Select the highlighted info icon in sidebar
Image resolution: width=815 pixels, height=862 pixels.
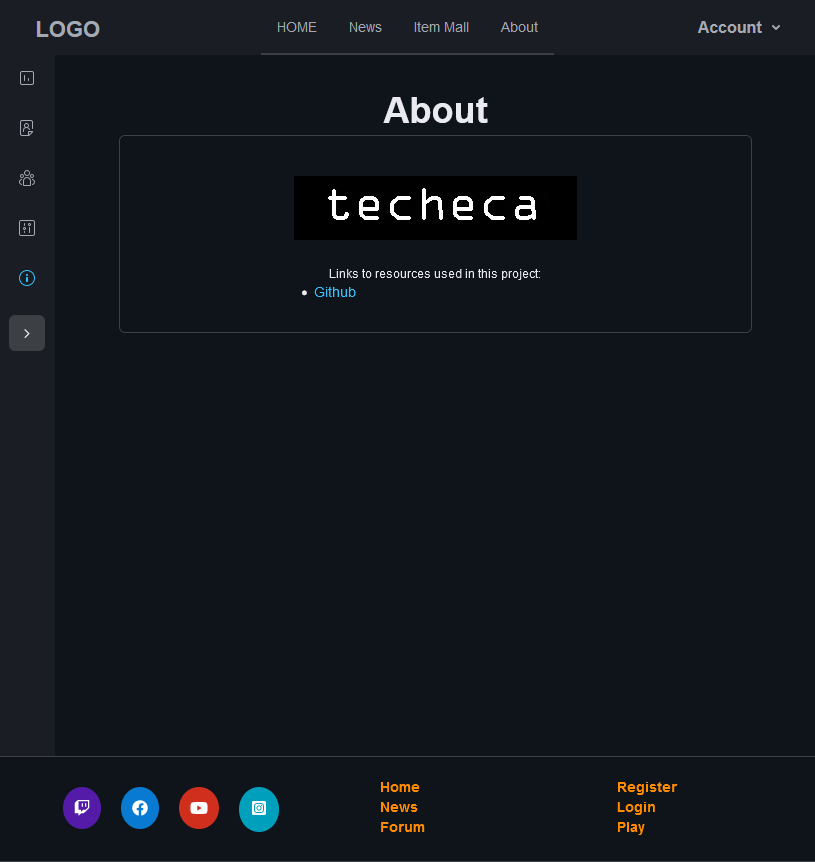27,278
